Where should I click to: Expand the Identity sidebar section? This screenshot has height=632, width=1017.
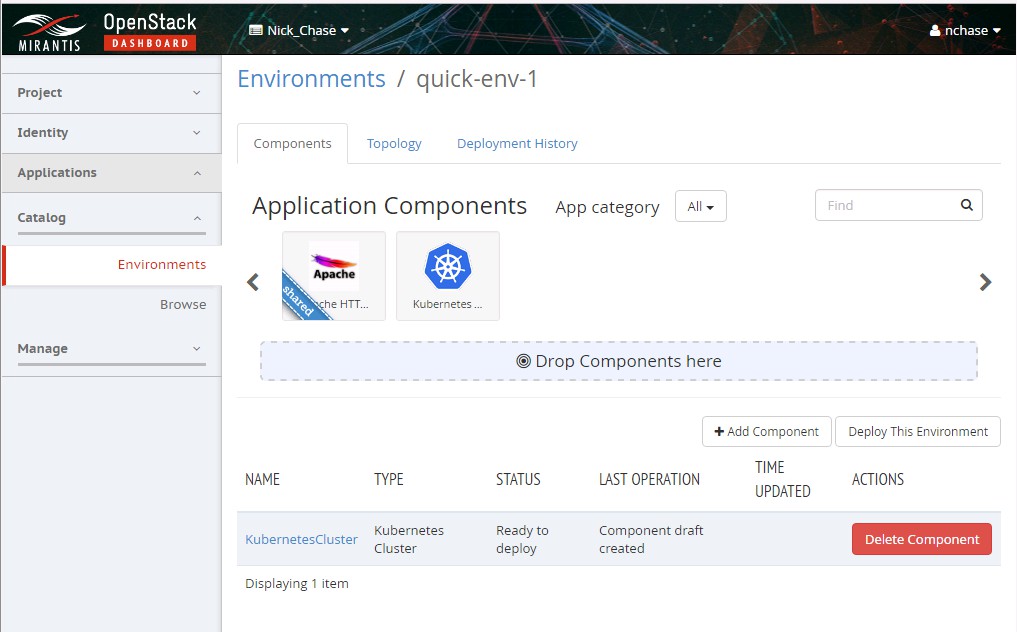tap(112, 133)
